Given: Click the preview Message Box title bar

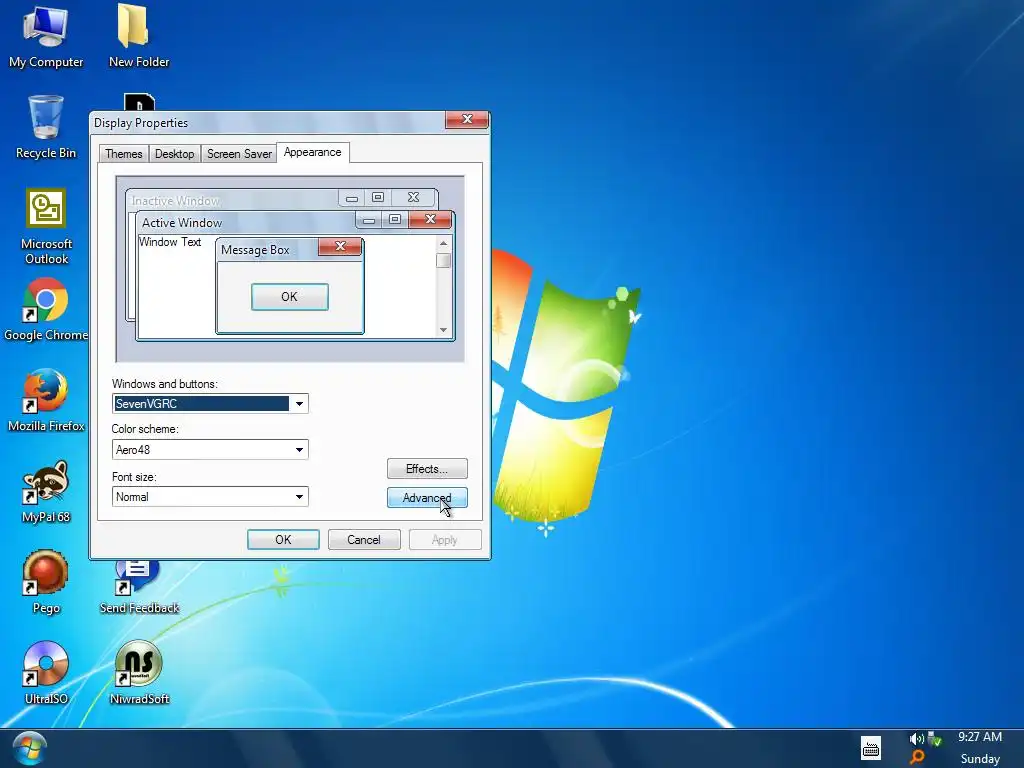Looking at the screenshot, I should pyautogui.click(x=268, y=249).
